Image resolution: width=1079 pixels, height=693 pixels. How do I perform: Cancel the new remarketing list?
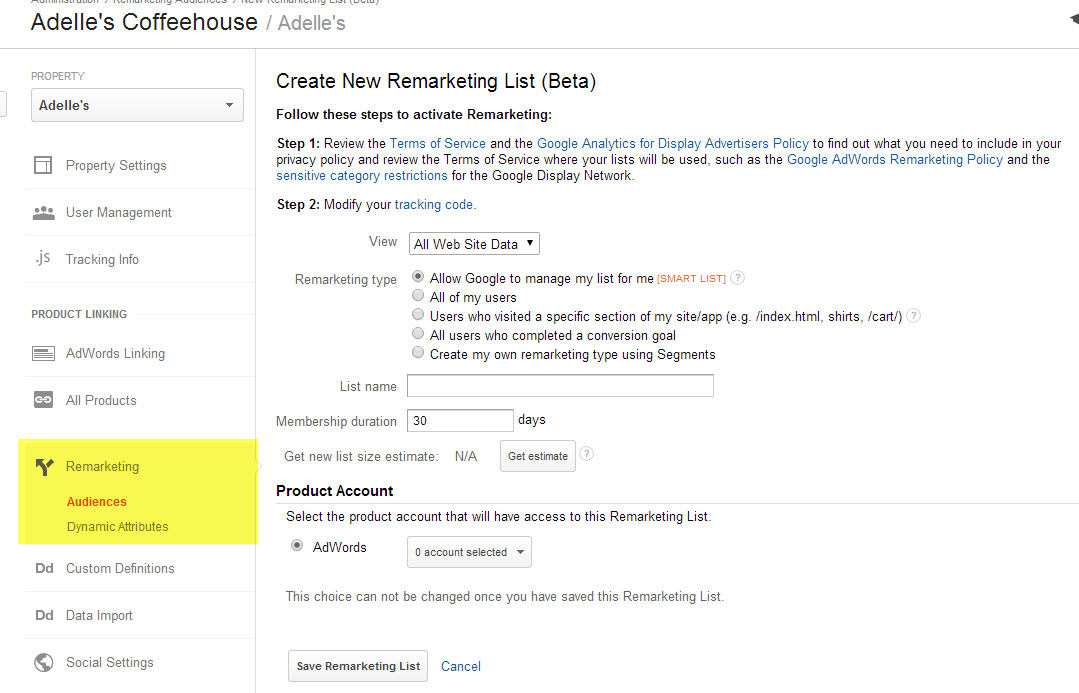point(461,666)
